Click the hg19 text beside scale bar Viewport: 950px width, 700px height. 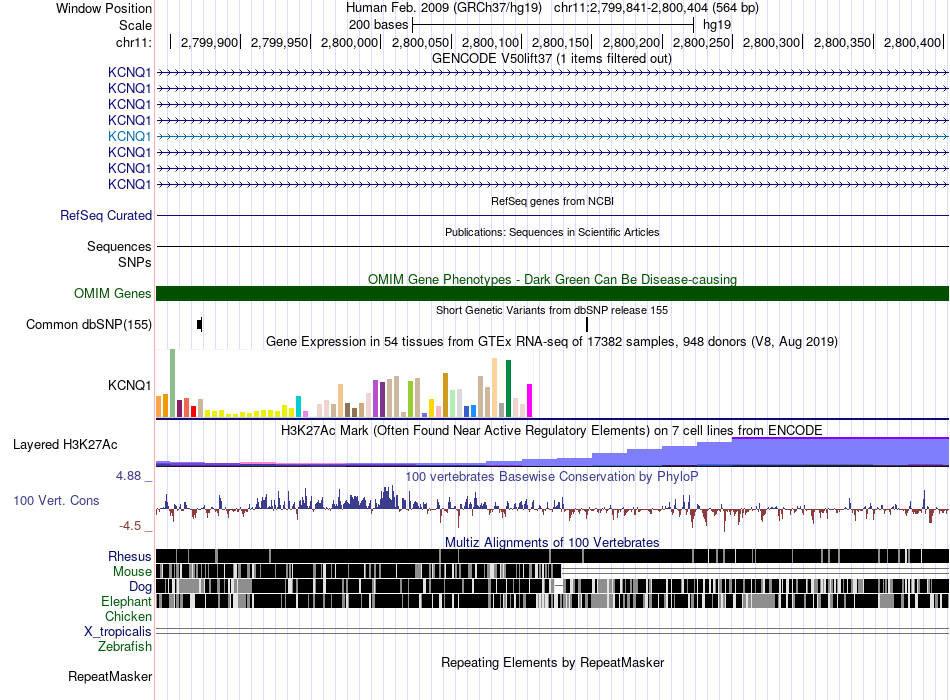pos(717,25)
